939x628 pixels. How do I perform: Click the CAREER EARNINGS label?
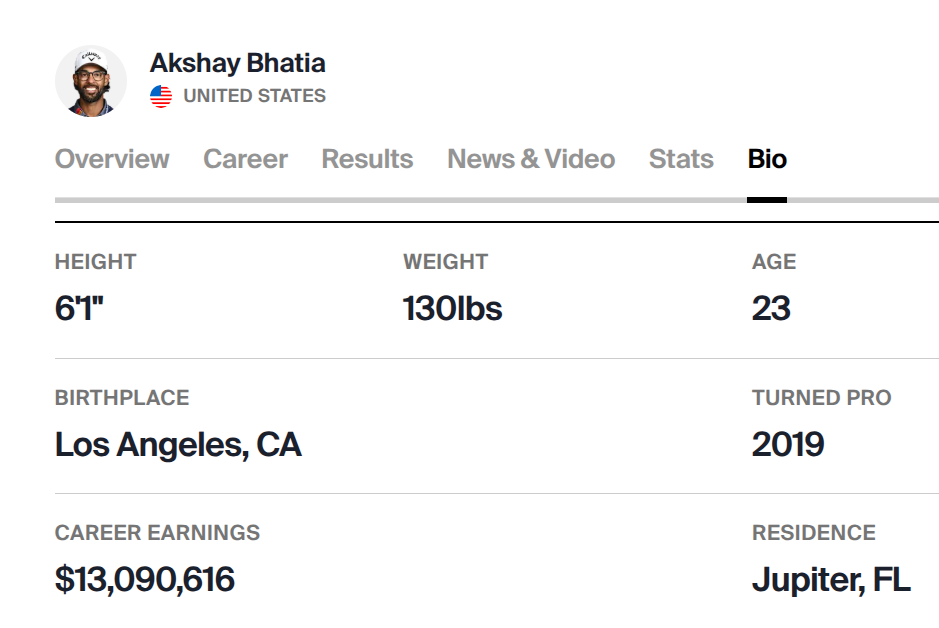pyautogui.click(x=157, y=533)
